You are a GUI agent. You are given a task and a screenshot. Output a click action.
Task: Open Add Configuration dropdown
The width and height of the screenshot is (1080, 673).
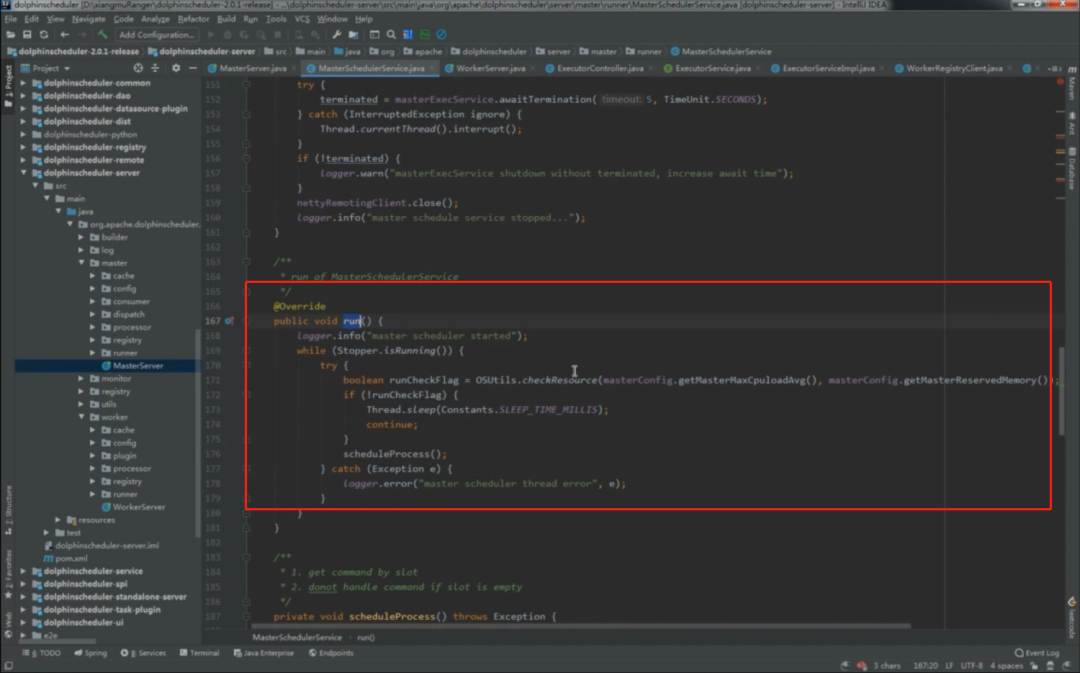156,34
